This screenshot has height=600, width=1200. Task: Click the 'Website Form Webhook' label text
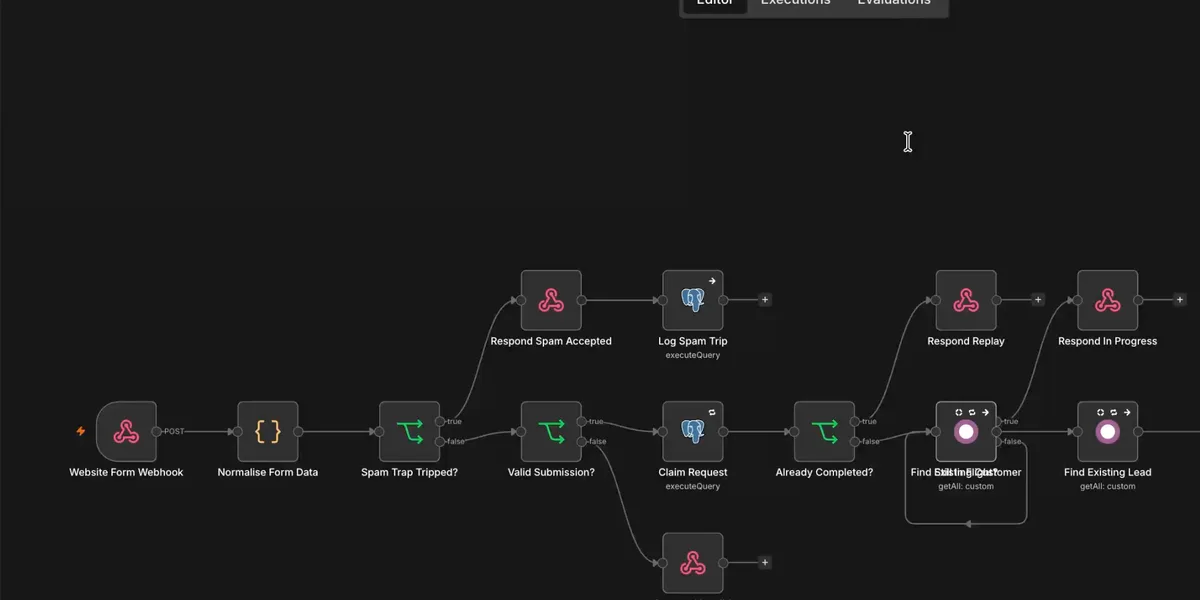point(126,472)
